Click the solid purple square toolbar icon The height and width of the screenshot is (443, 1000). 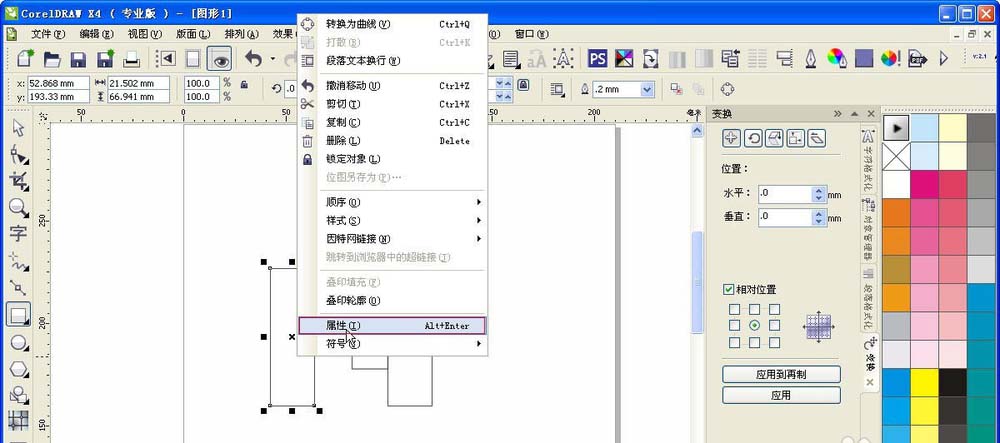pyautogui.click(x=864, y=59)
